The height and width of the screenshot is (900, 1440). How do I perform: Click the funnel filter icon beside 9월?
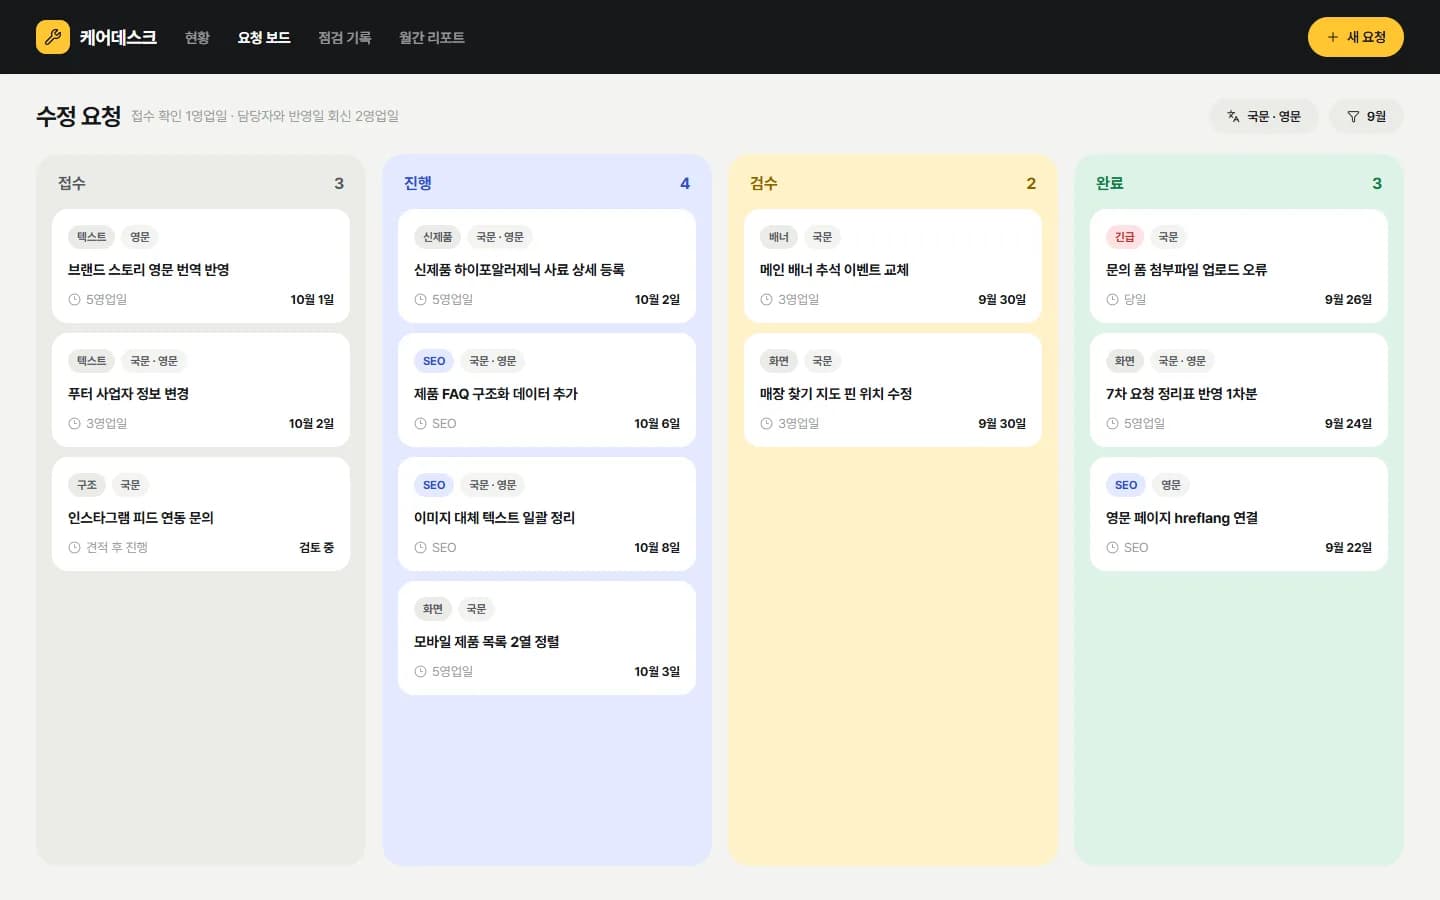[x=1353, y=116]
